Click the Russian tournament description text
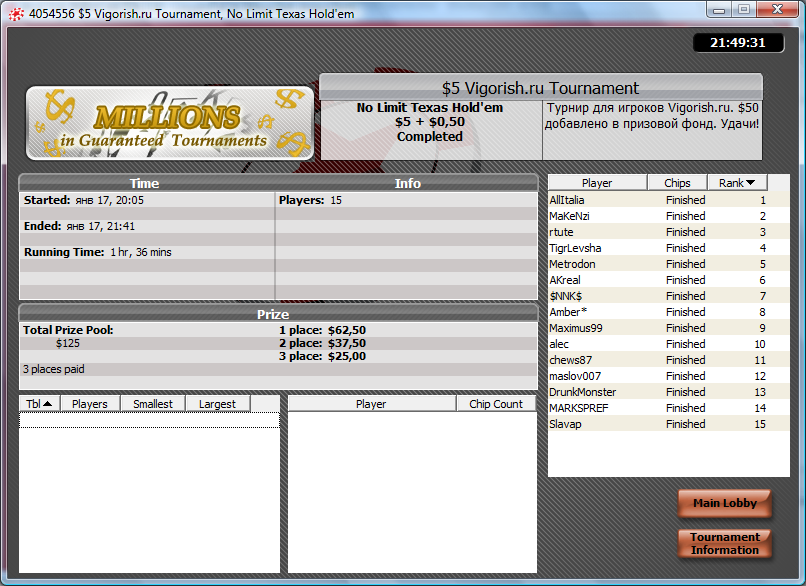The height and width of the screenshot is (586, 806). (x=652, y=116)
